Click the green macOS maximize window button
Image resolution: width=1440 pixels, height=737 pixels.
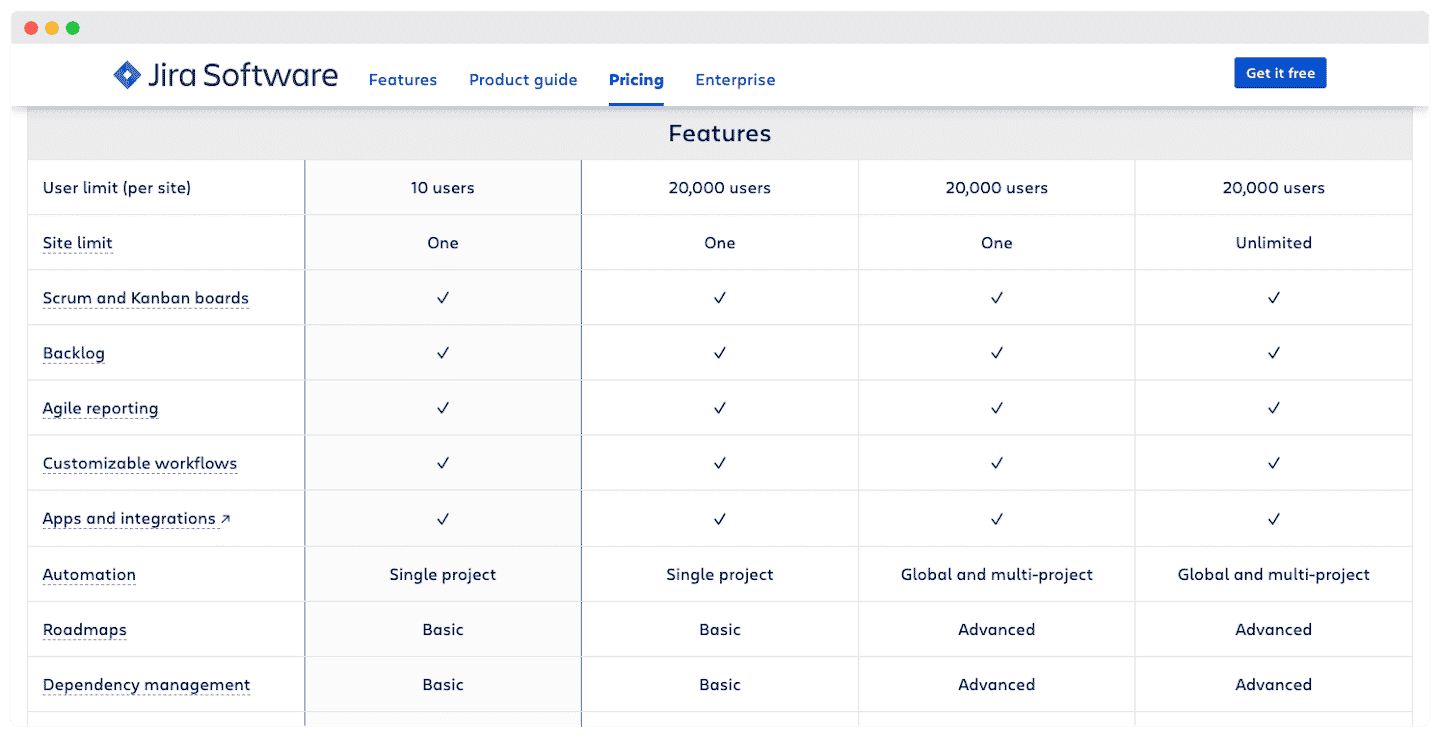tap(73, 28)
